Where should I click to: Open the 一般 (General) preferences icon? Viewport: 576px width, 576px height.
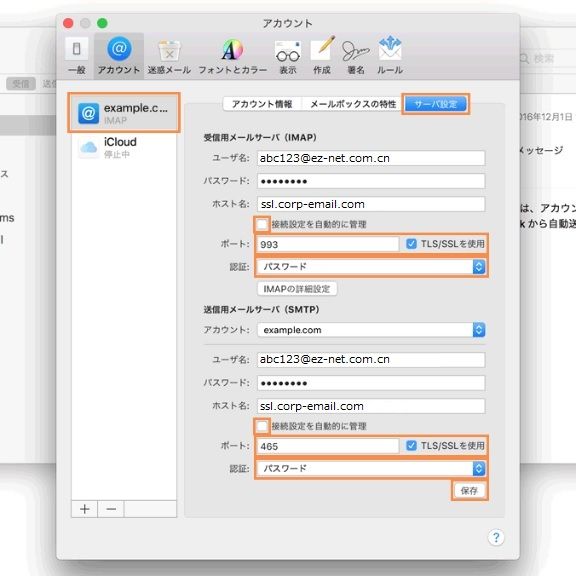pyautogui.click(x=76, y=55)
